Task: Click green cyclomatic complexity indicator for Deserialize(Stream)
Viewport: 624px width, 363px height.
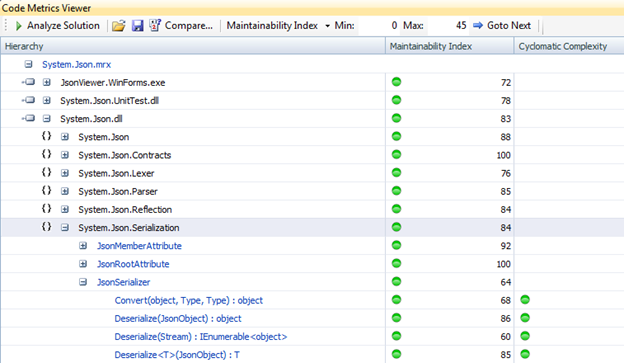Action: (x=525, y=336)
